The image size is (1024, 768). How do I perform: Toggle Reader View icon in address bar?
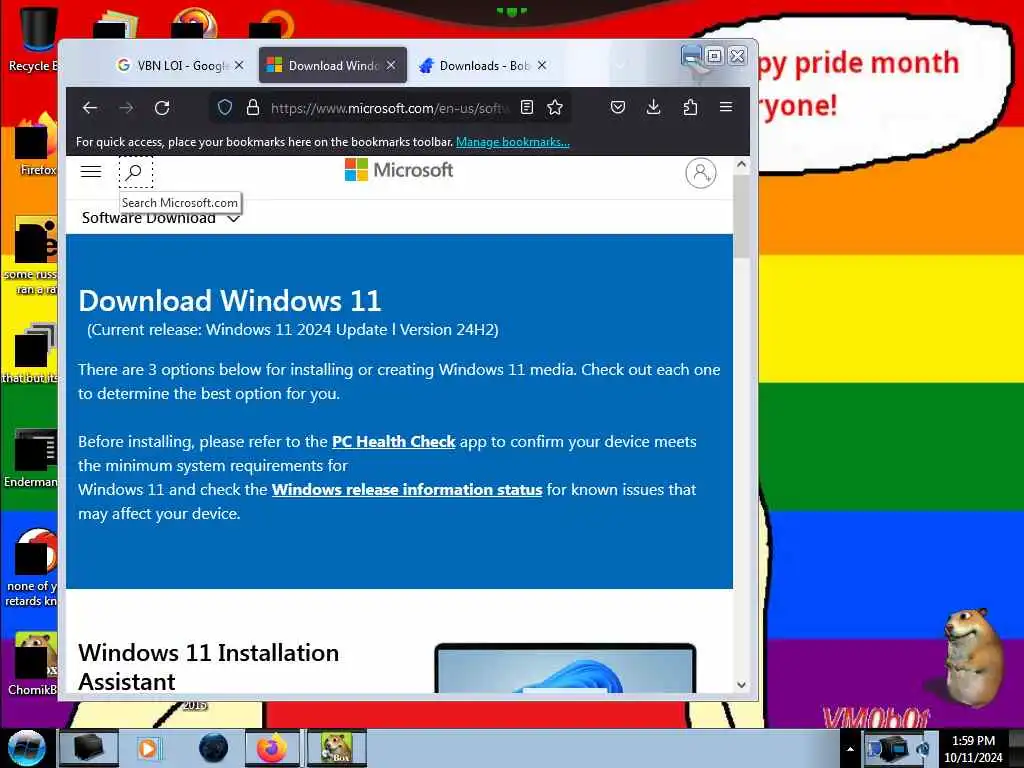click(x=527, y=107)
